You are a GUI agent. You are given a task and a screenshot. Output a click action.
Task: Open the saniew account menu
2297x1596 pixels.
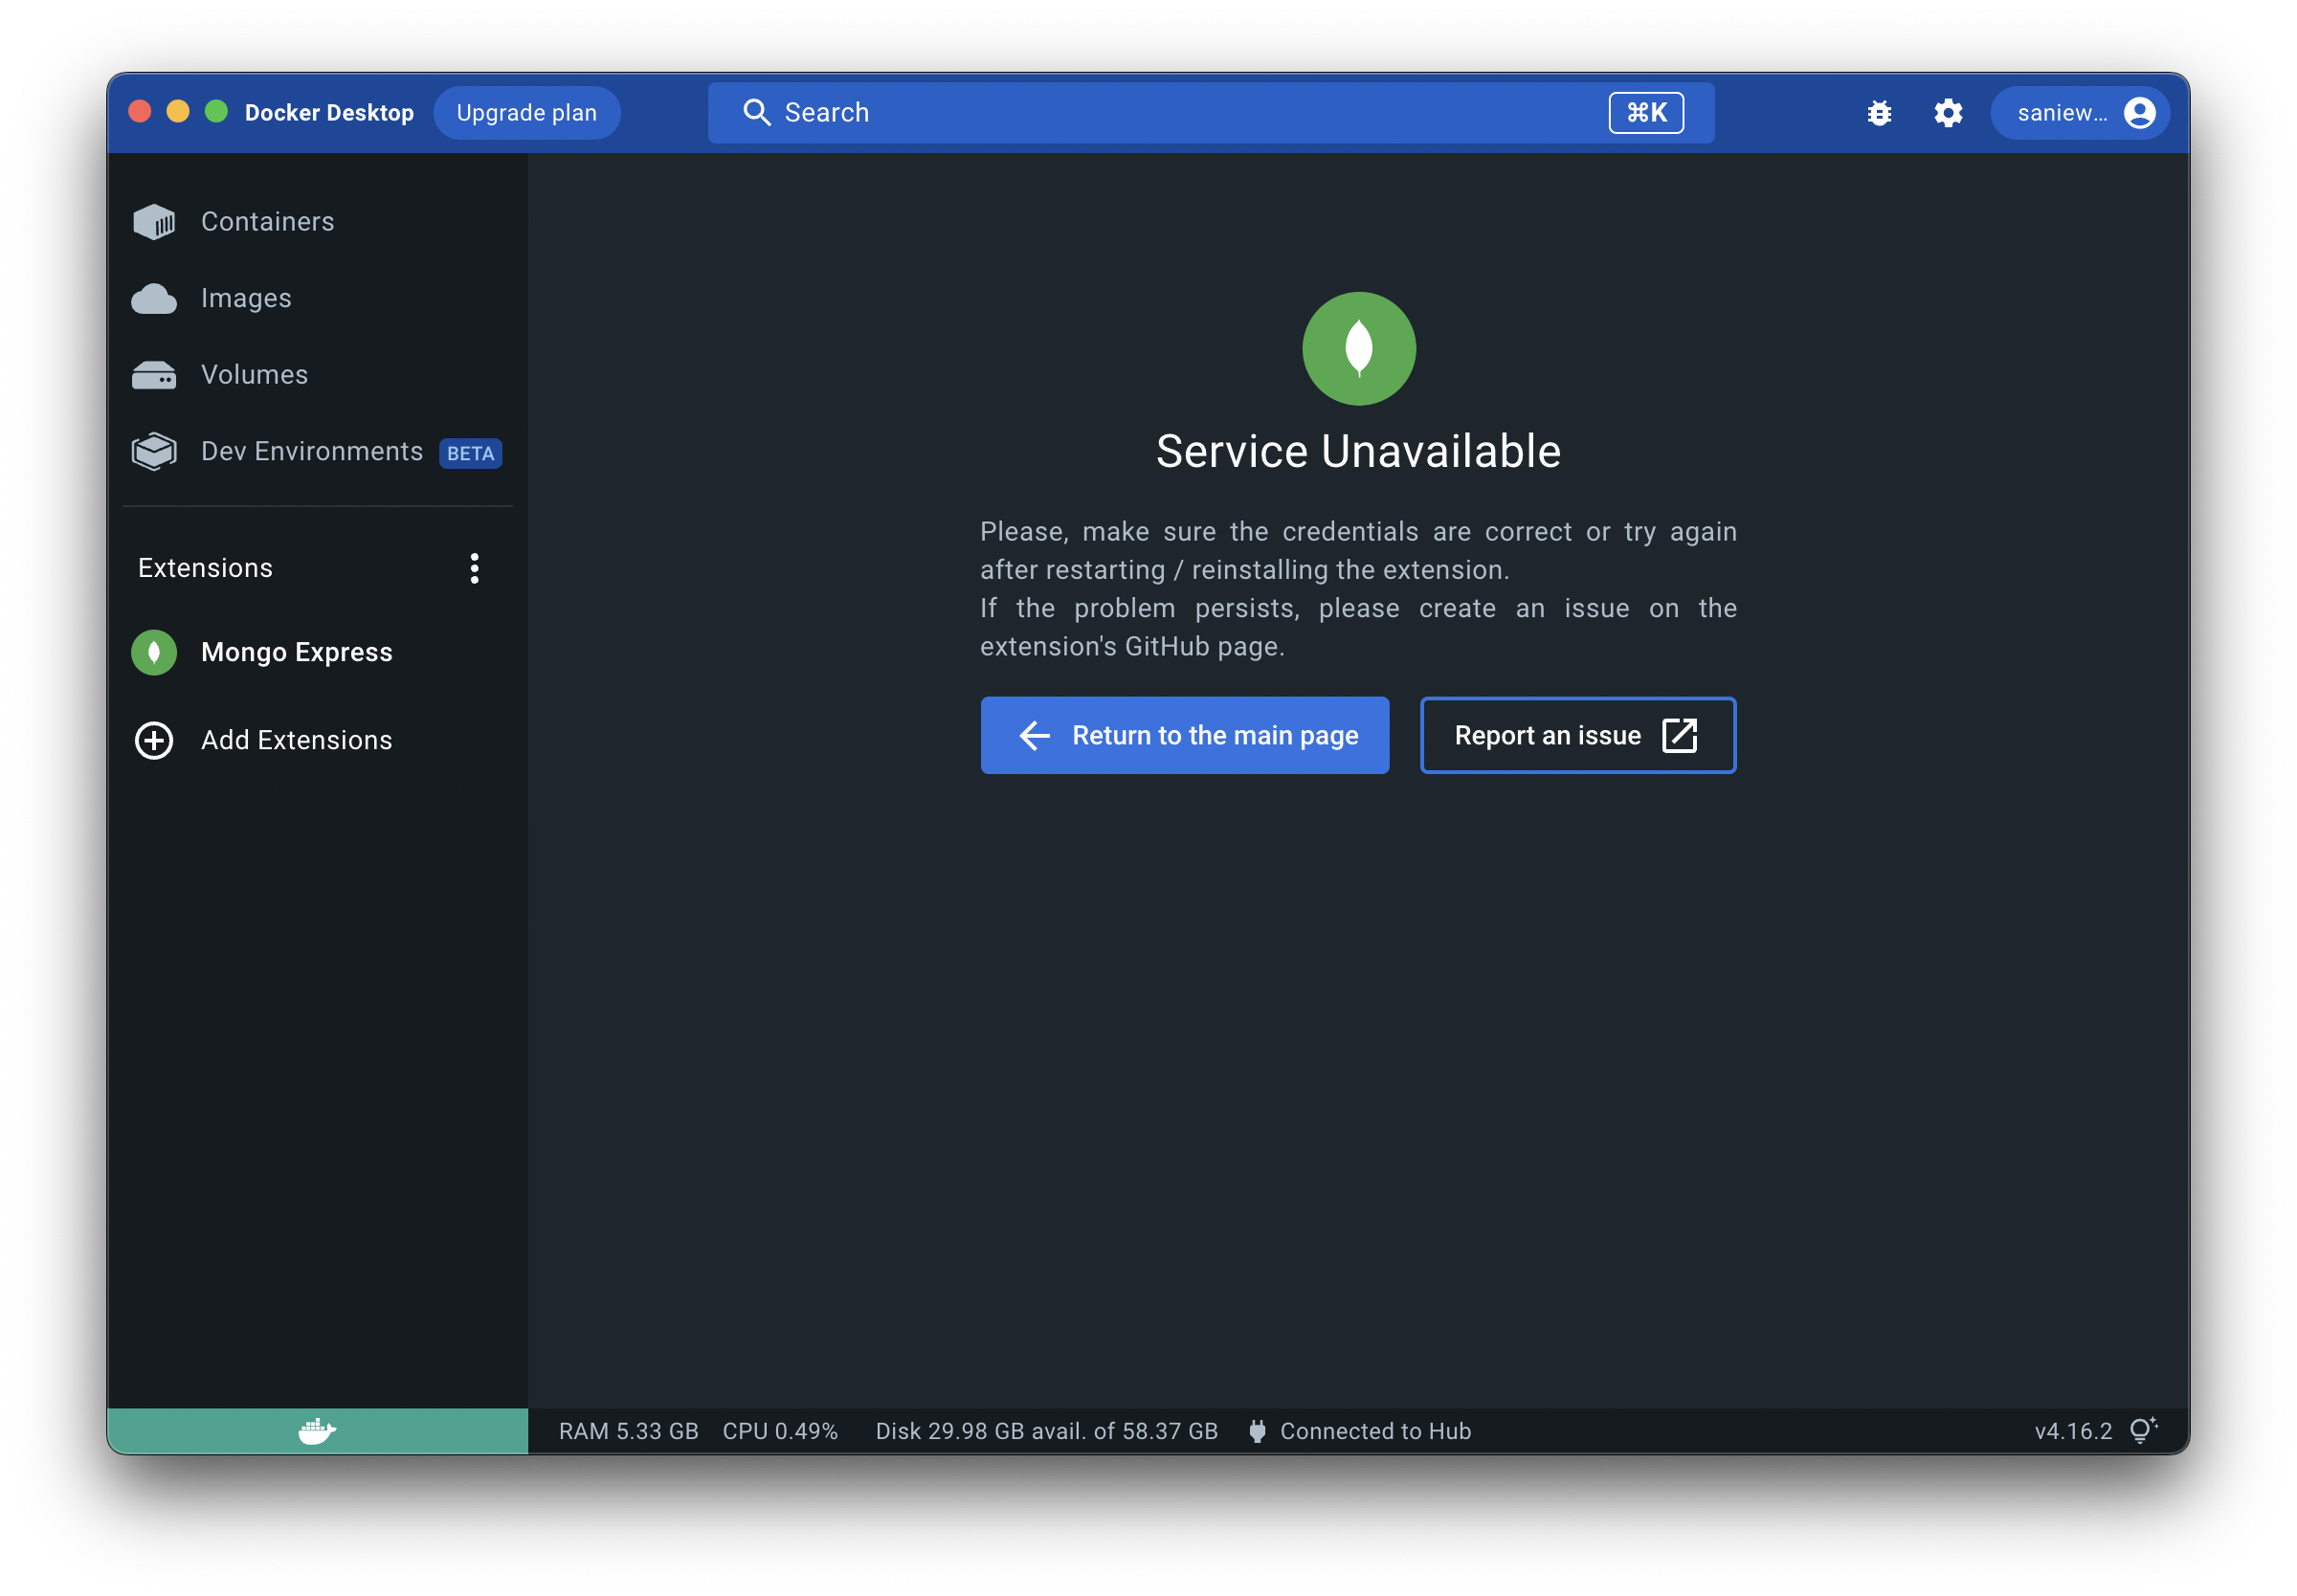(x=2080, y=113)
